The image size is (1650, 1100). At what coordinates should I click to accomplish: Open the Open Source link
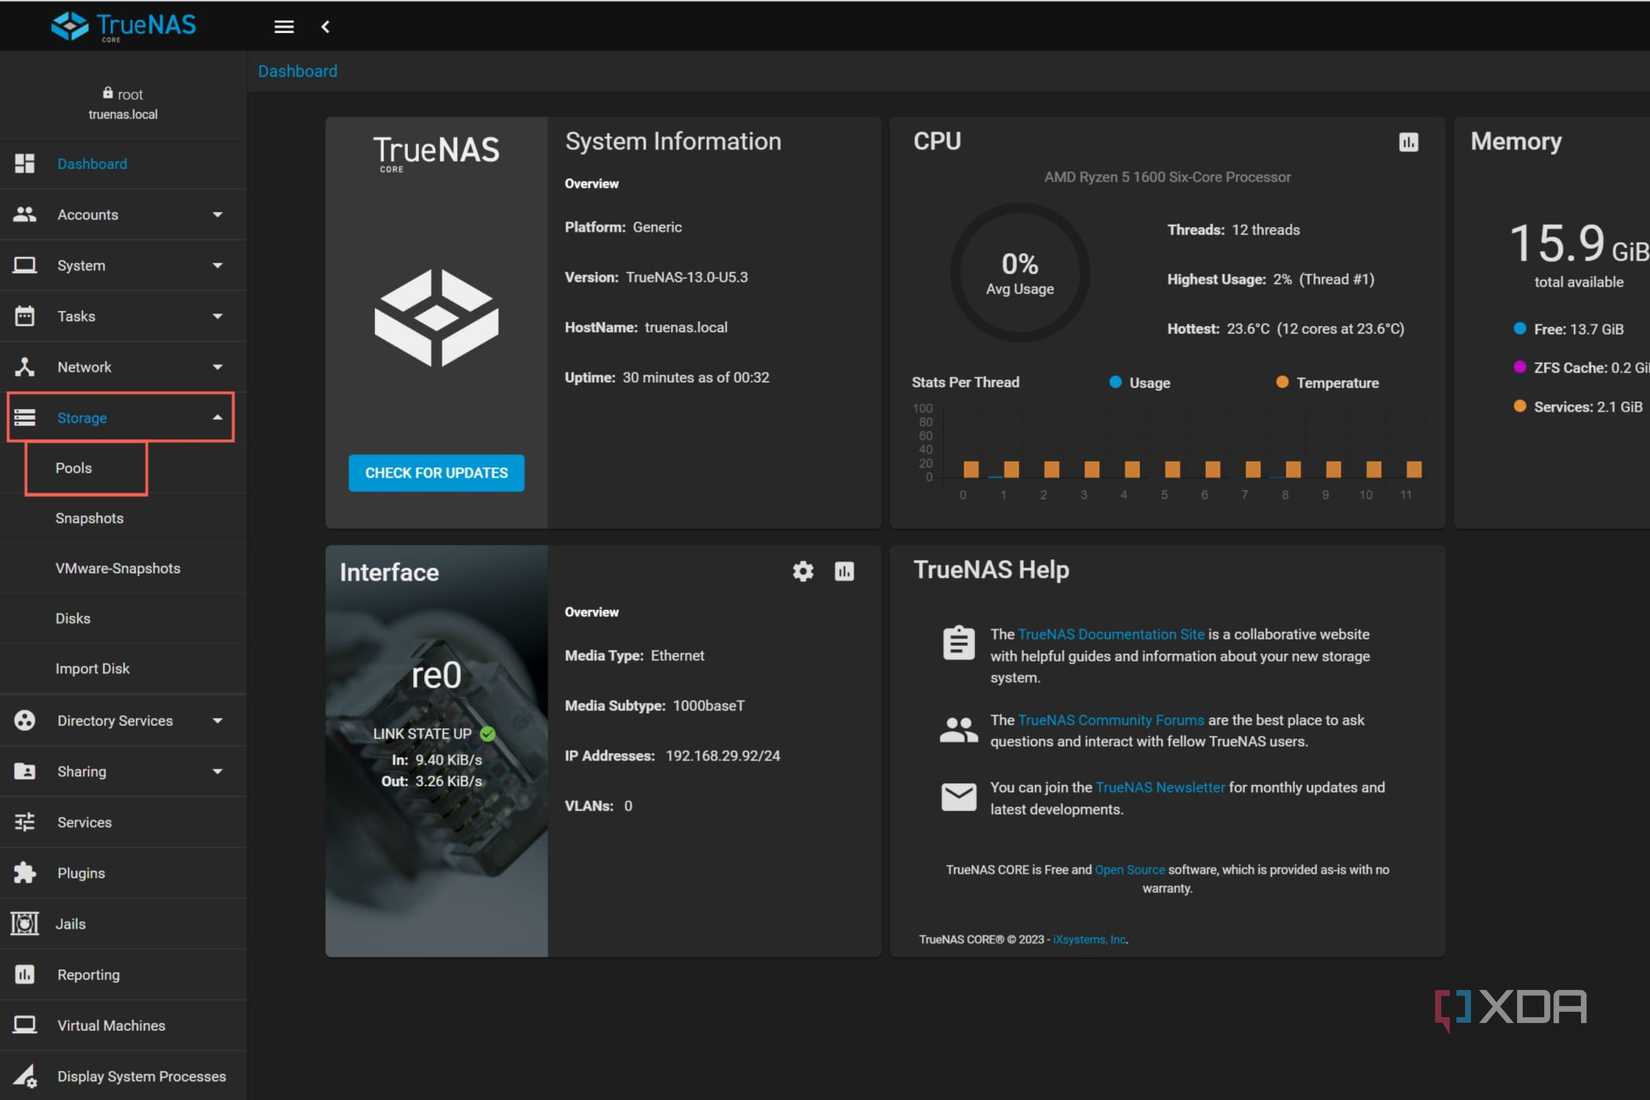[1129, 870]
